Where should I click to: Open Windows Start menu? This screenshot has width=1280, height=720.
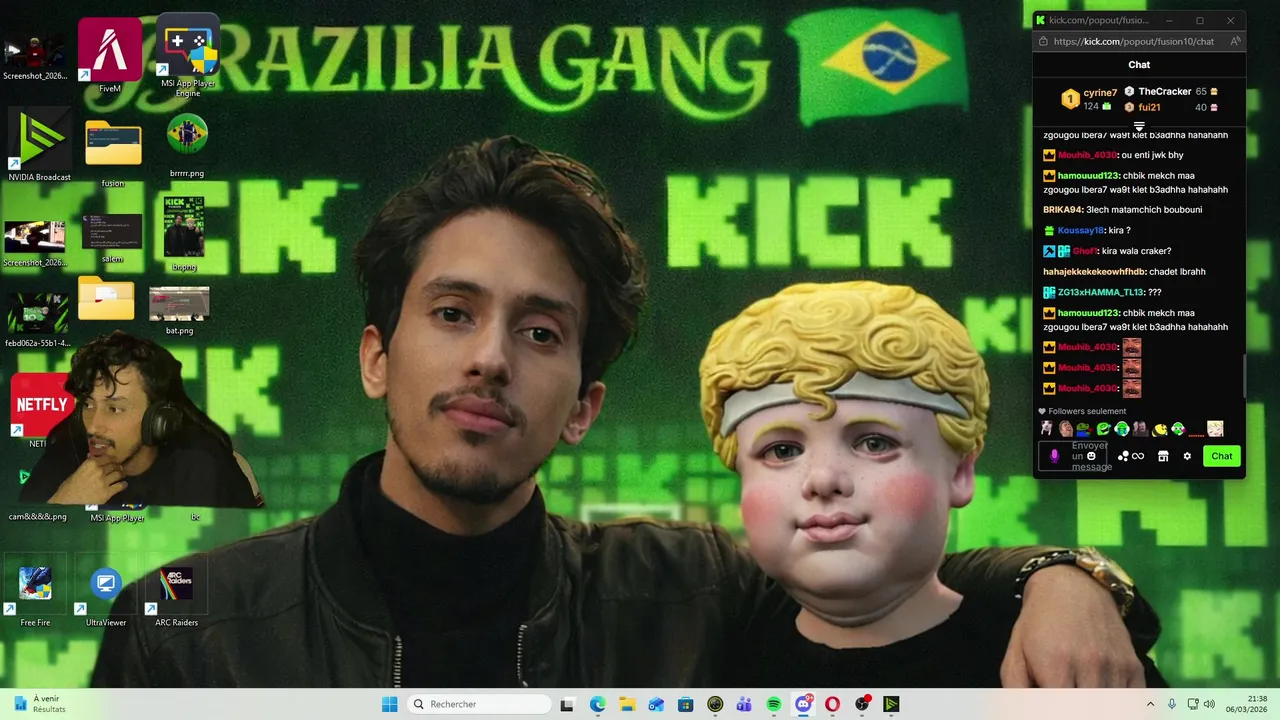tap(389, 704)
